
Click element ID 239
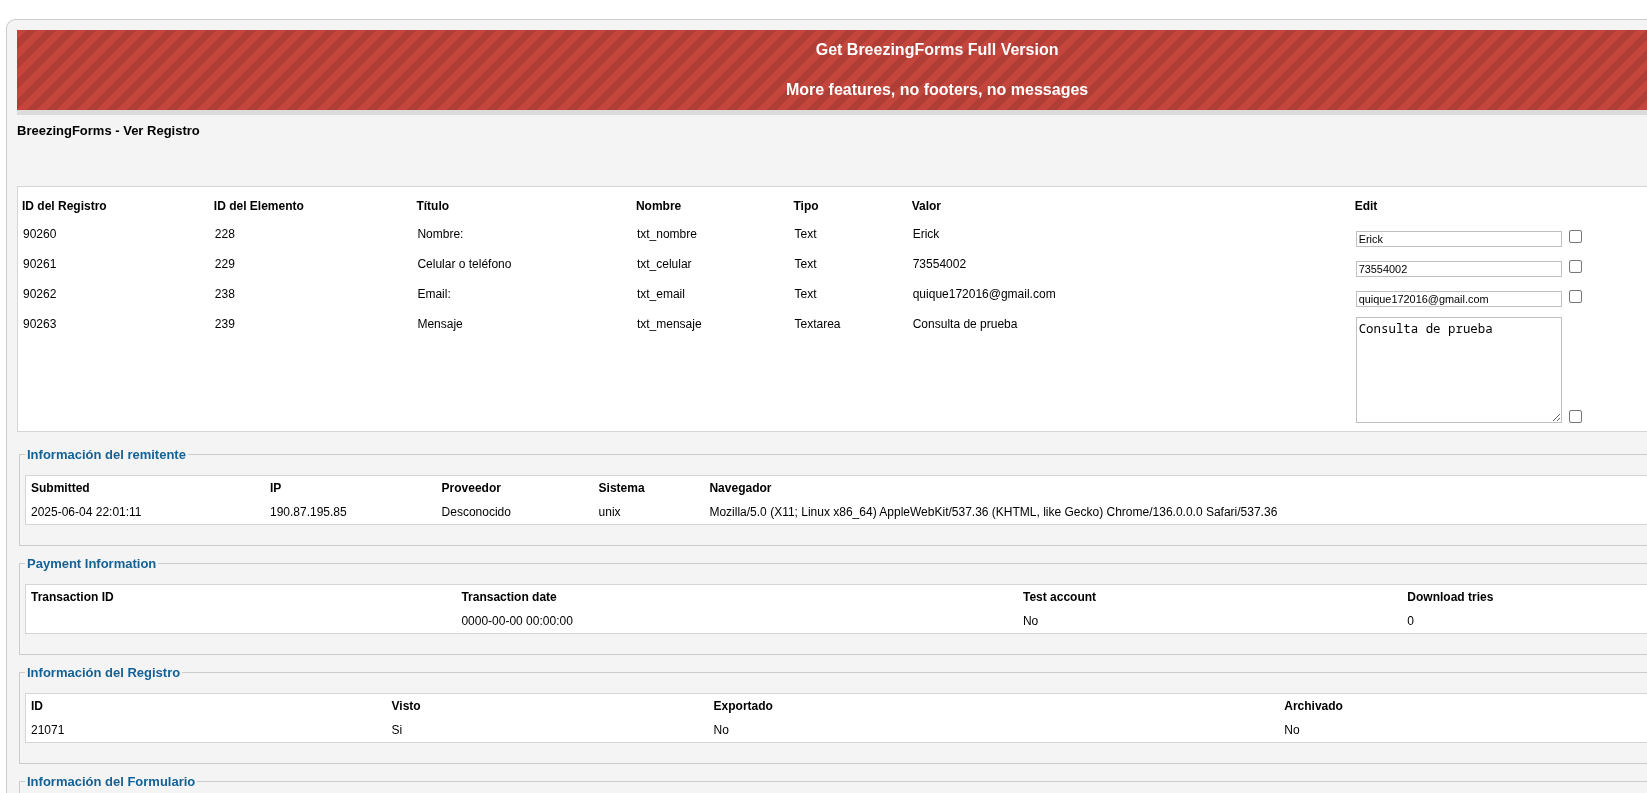click(x=224, y=324)
